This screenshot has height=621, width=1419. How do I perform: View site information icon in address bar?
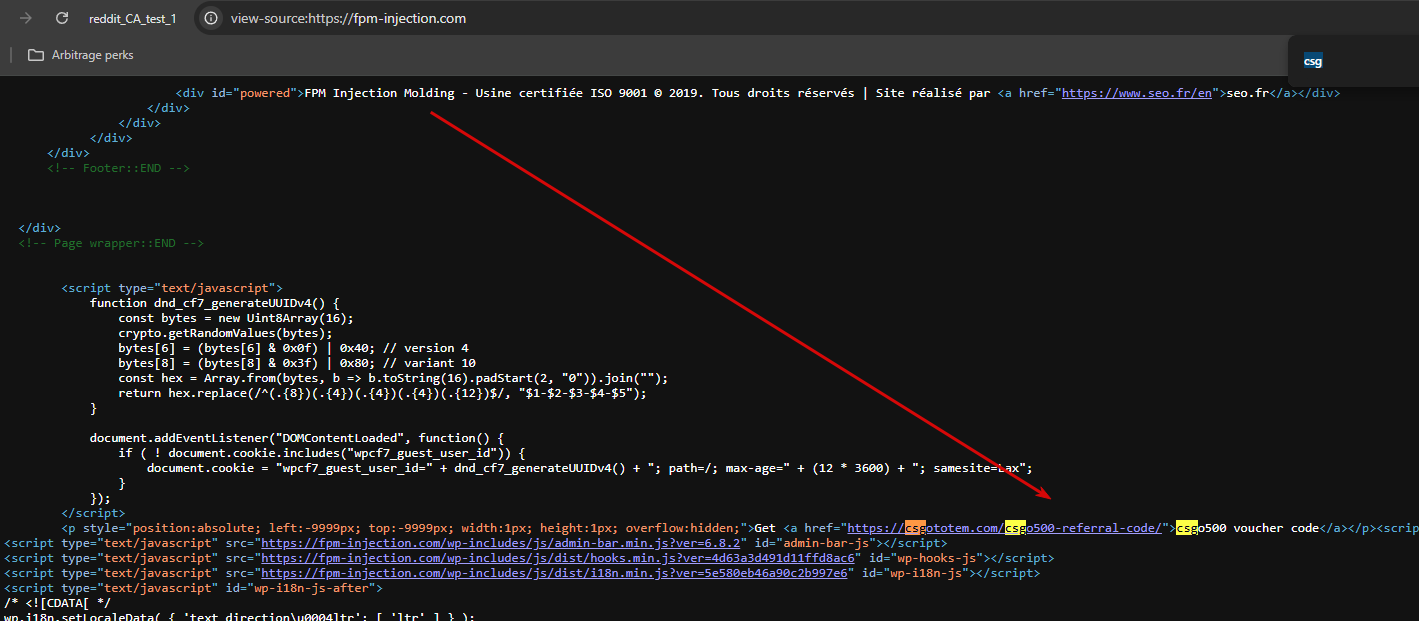pos(209,18)
